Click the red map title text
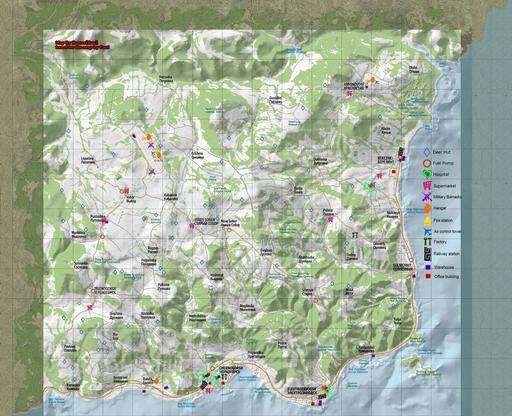 click(82, 45)
